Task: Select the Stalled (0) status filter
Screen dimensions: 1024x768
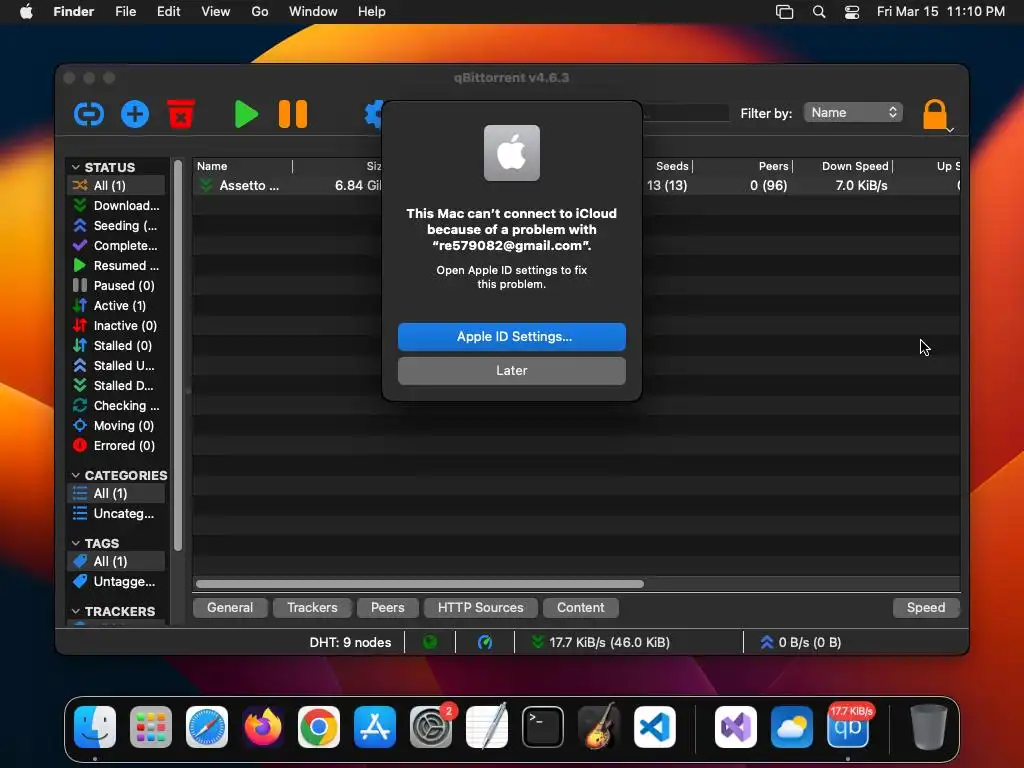Action: [116, 346]
